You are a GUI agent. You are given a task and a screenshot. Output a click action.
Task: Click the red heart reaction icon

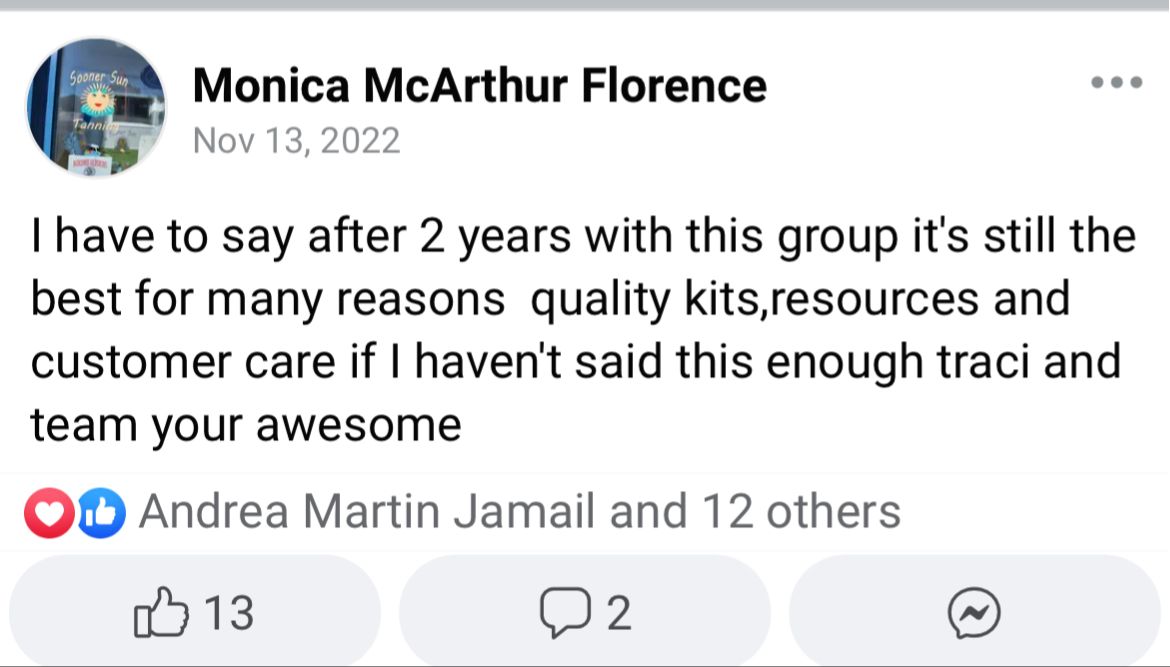tap(49, 513)
